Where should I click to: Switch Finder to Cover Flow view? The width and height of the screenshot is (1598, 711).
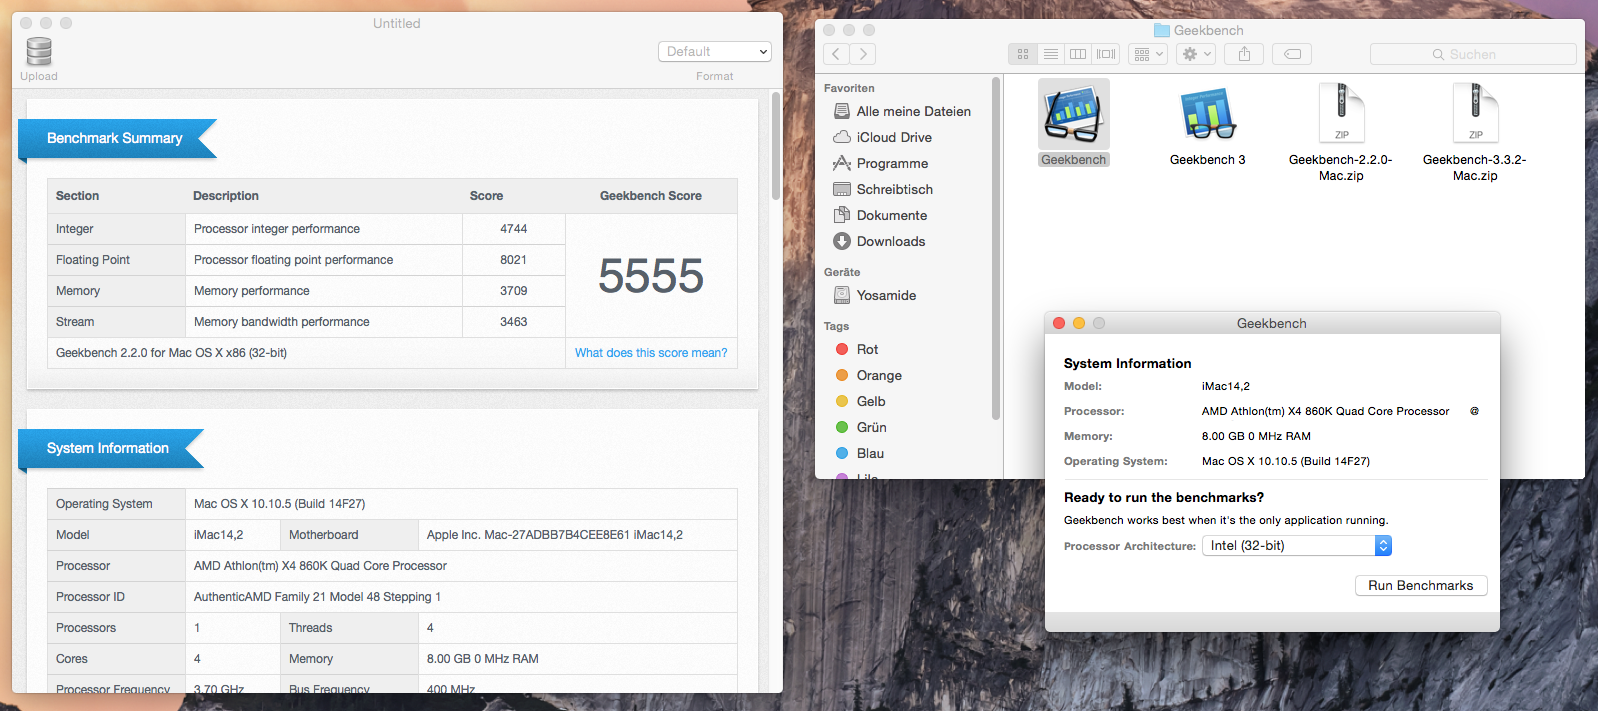click(x=1106, y=54)
